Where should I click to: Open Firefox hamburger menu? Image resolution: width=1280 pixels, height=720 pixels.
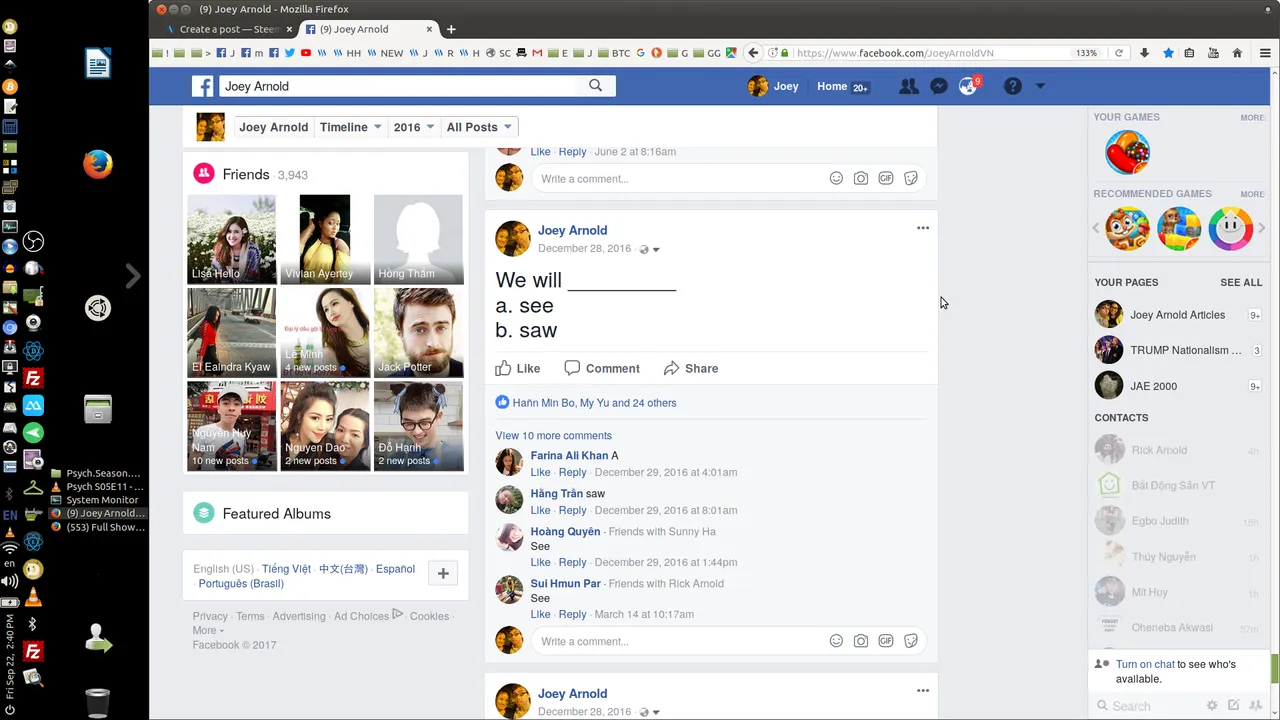[1265, 53]
